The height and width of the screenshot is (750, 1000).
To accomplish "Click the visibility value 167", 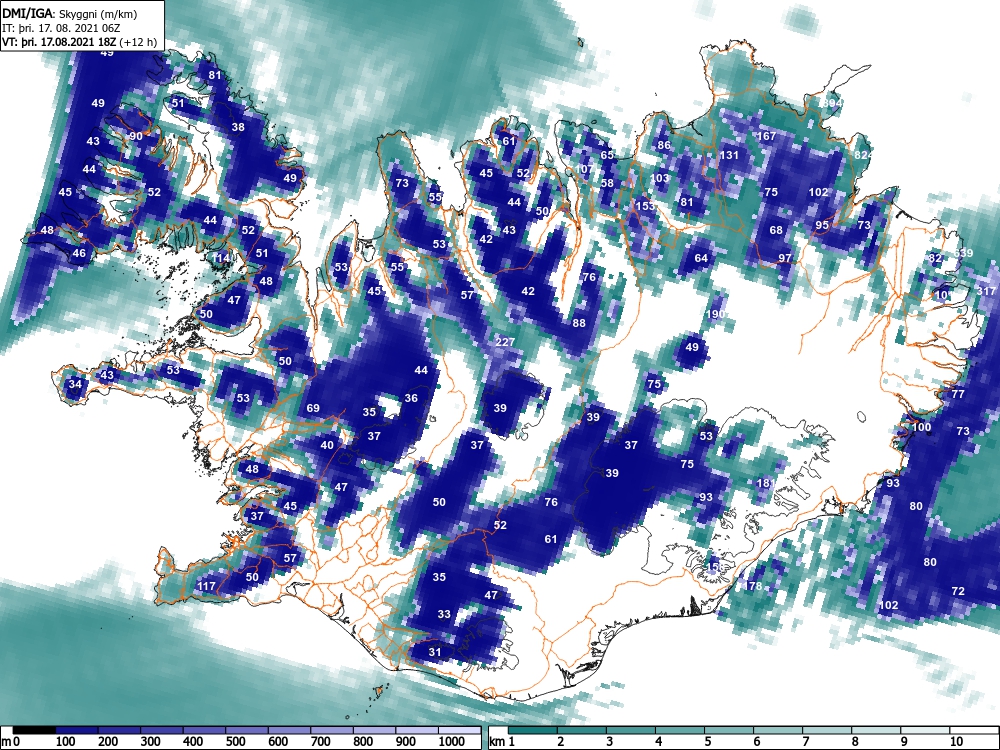I will click(x=766, y=136).
